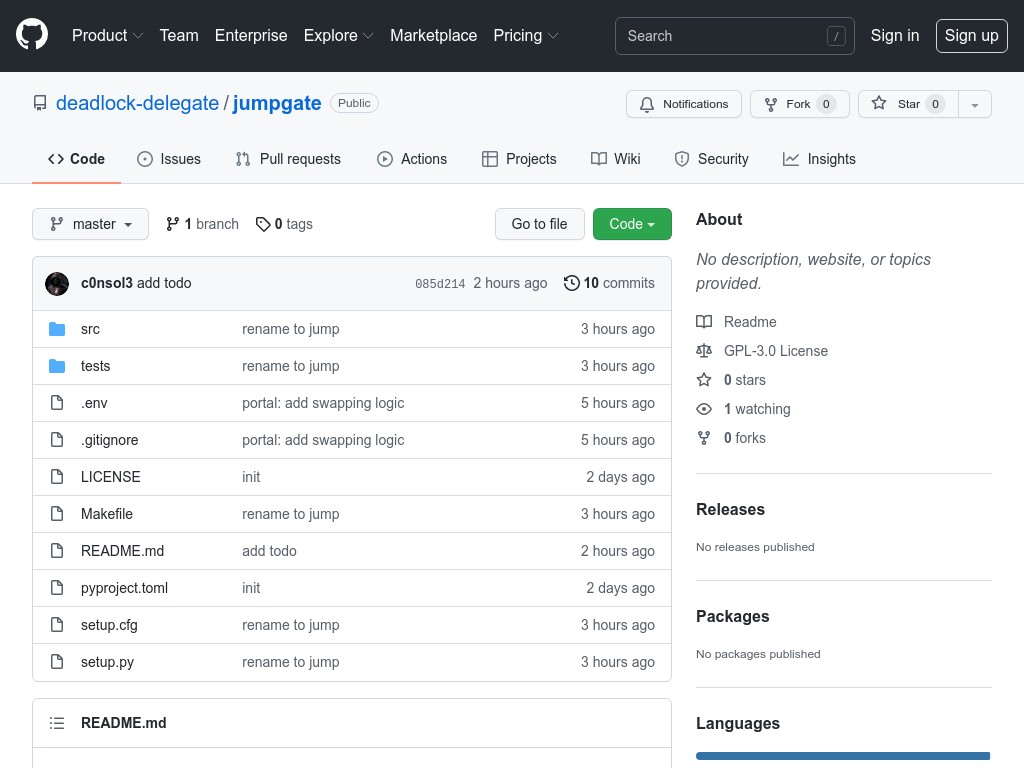Switch to the Code tab
The width and height of the screenshot is (1024, 768).
pos(76,159)
